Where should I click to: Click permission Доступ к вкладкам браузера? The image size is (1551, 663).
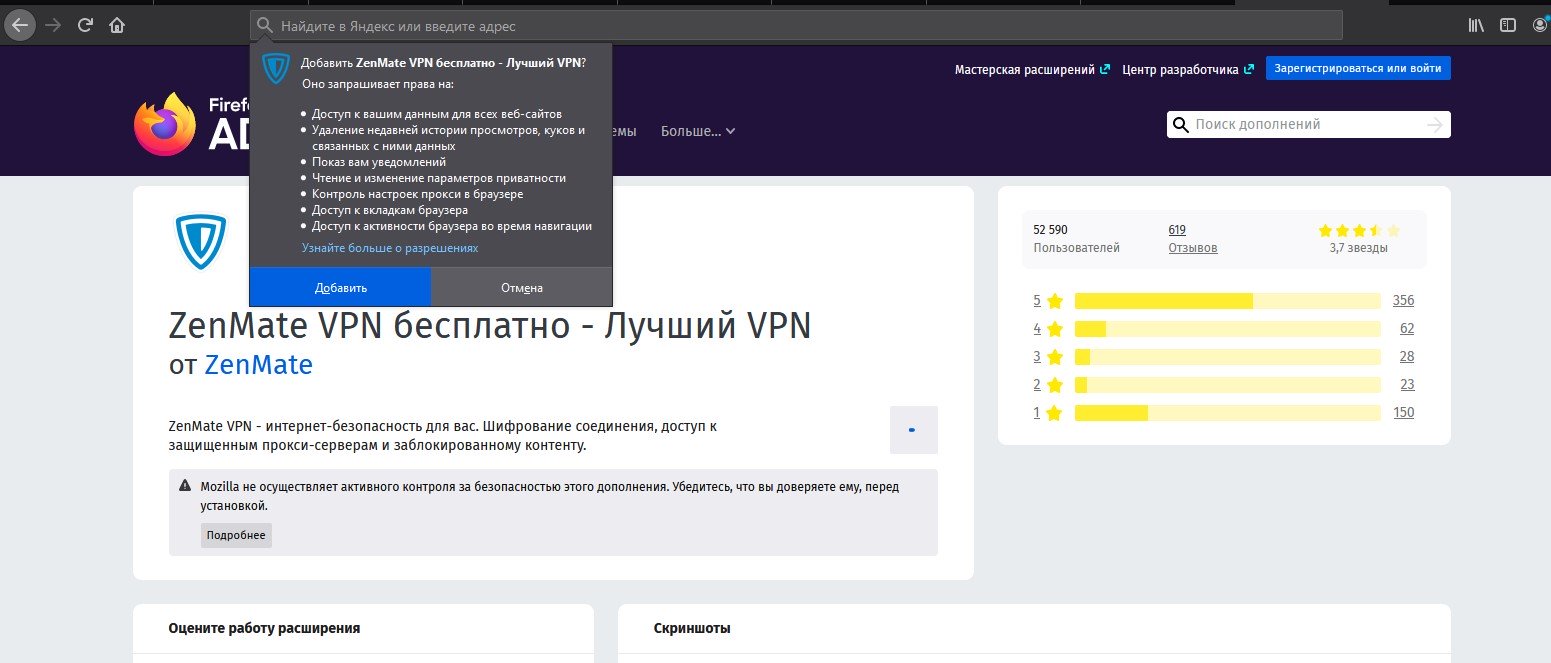390,210
